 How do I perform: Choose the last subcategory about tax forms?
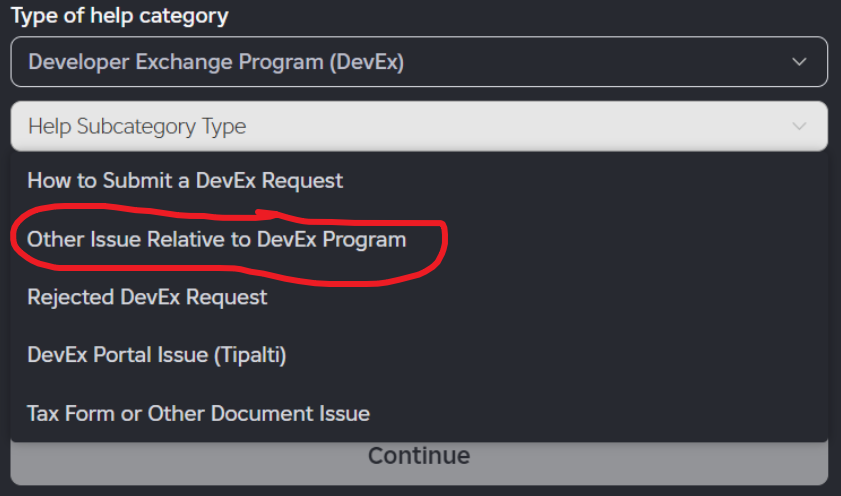pos(199,413)
